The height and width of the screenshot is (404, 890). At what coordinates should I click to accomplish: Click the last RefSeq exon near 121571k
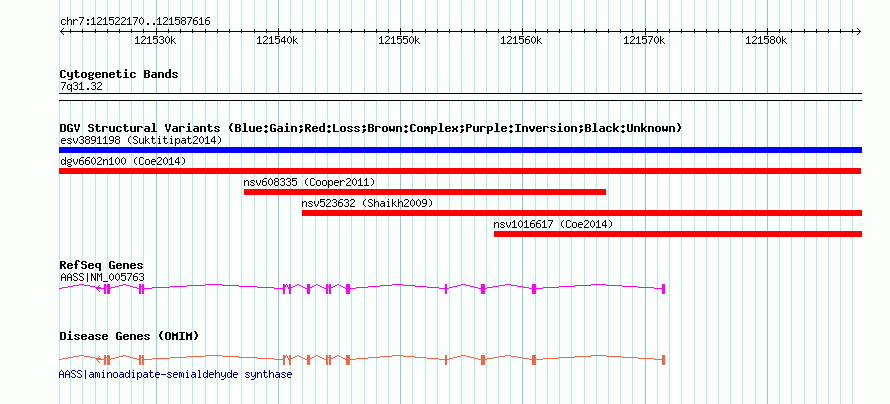[664, 289]
